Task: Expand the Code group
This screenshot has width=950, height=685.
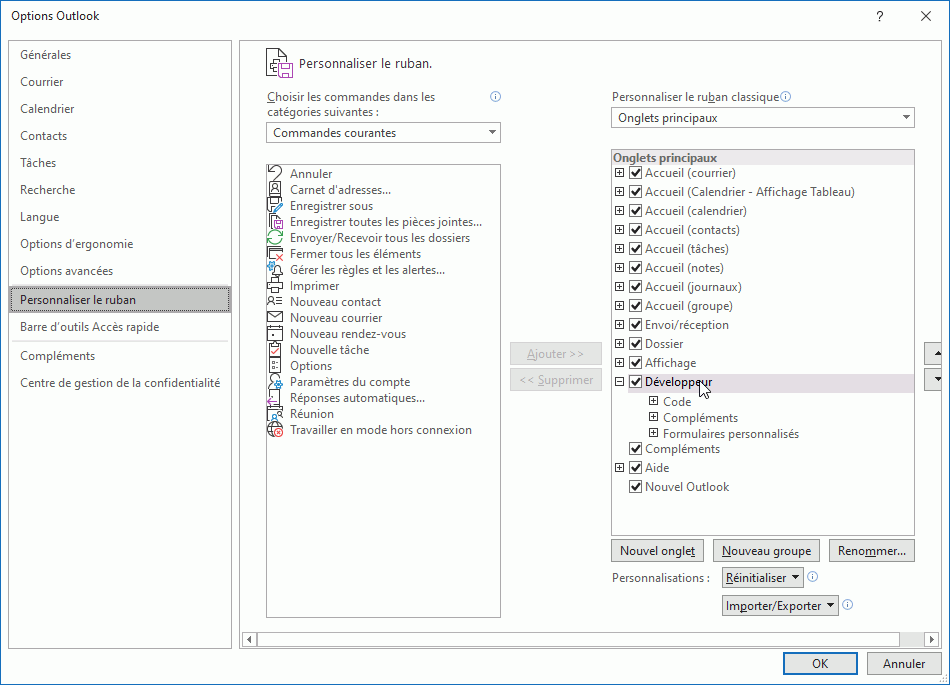Action: point(653,400)
